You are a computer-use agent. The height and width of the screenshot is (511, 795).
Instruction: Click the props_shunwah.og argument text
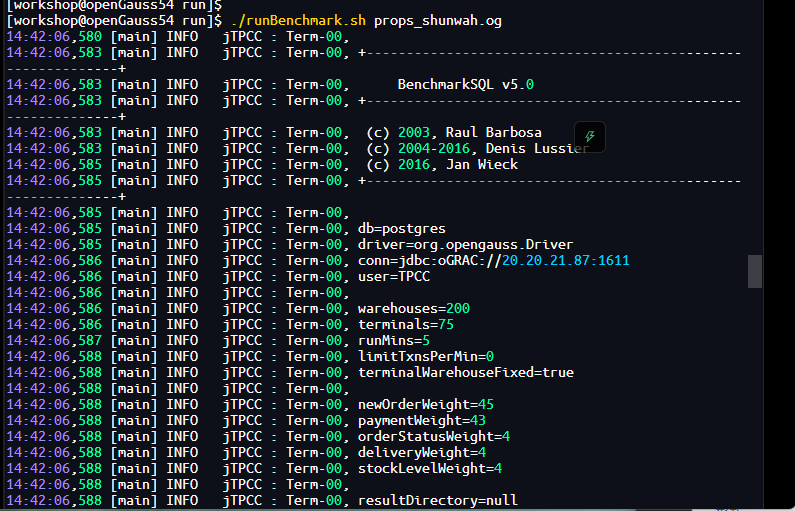coord(438,21)
